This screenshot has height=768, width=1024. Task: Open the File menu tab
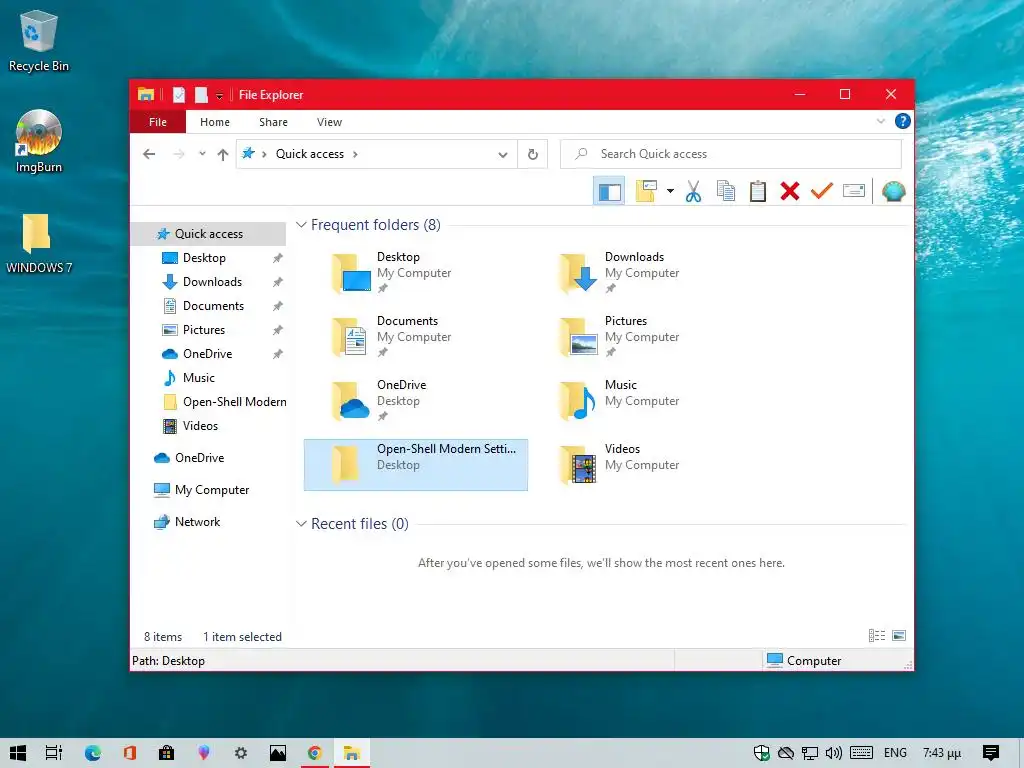pyautogui.click(x=157, y=122)
